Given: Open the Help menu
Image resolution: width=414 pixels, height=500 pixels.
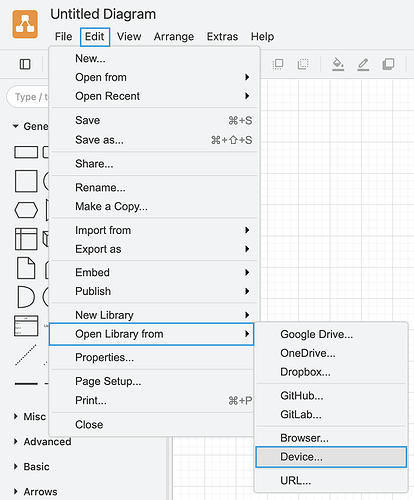Looking at the screenshot, I should point(262,36).
